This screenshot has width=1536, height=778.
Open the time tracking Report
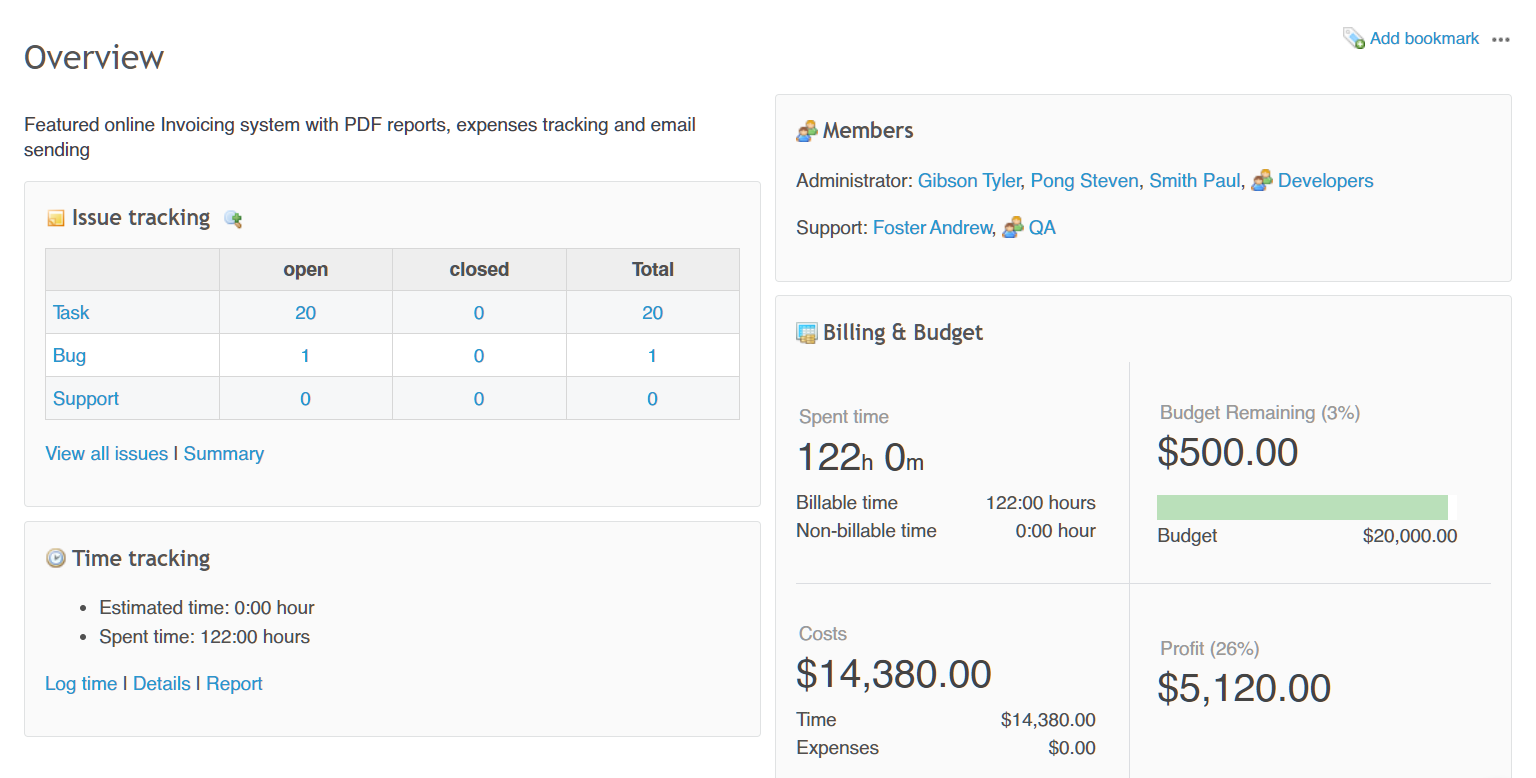(234, 684)
